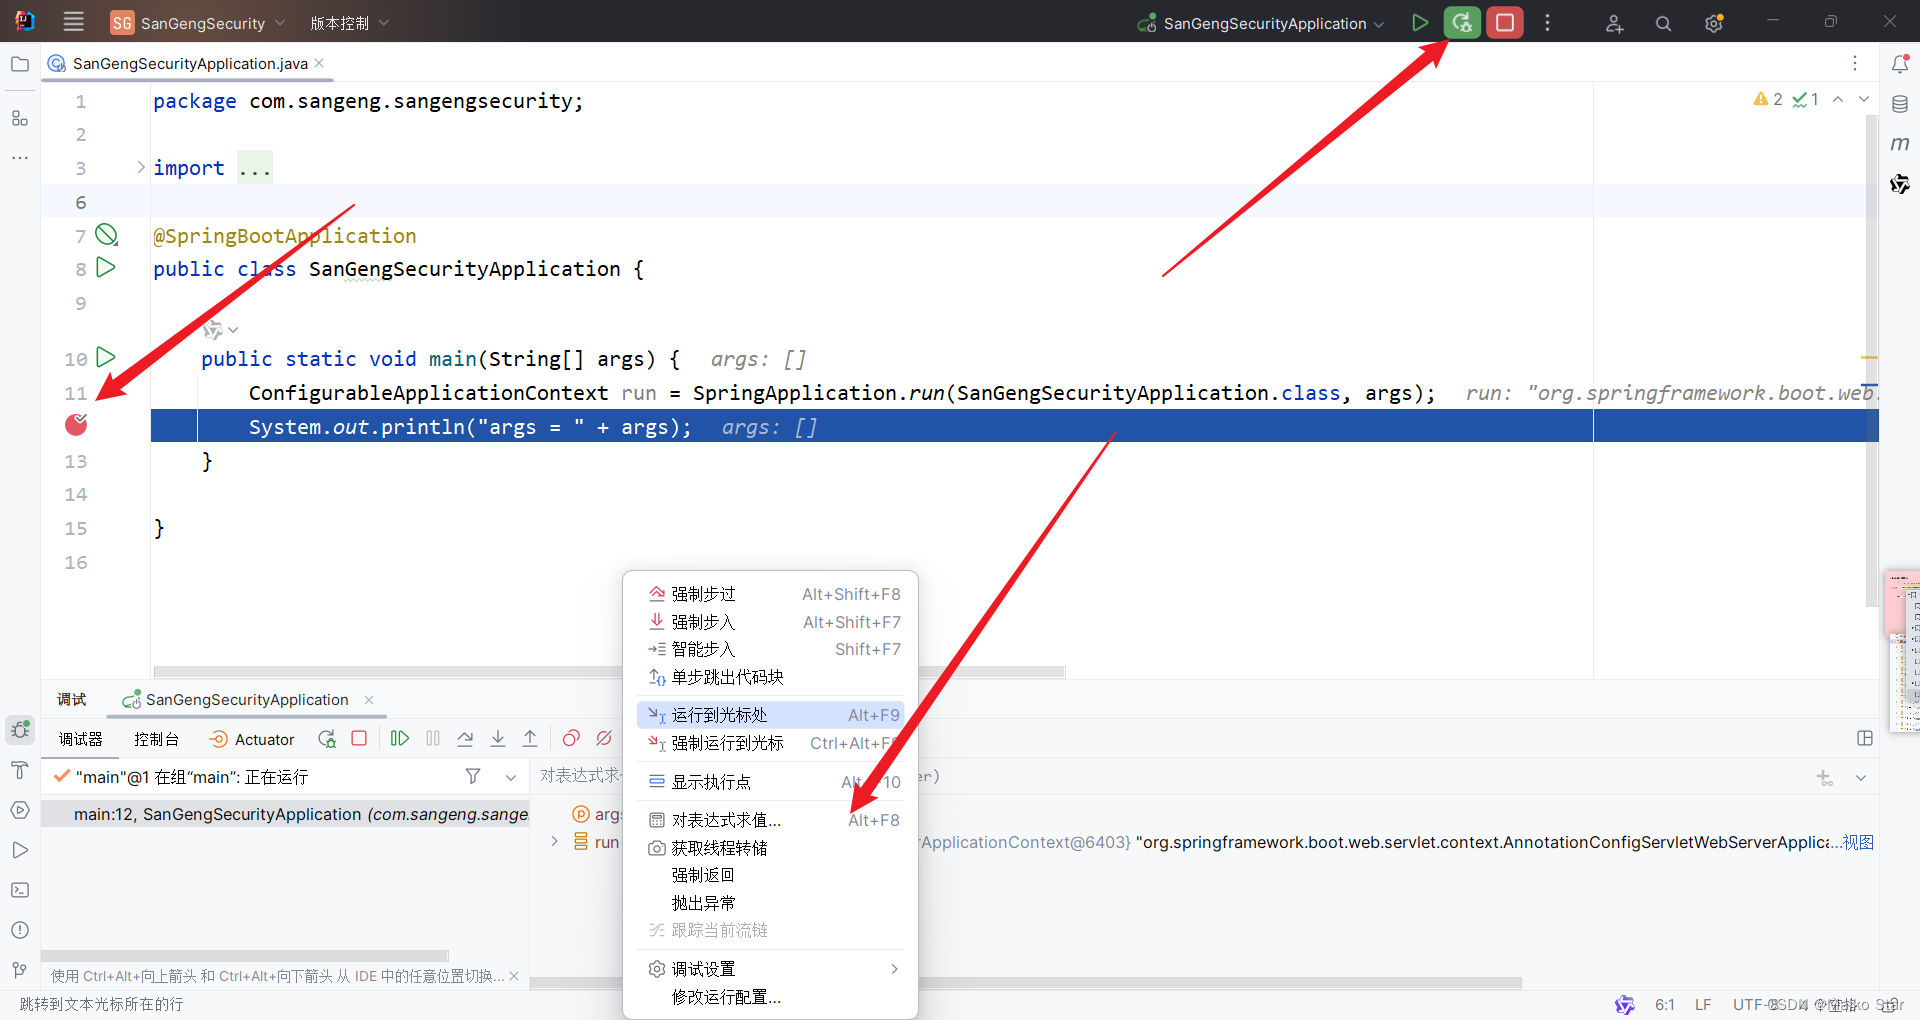The width and height of the screenshot is (1920, 1020).
Task: Select Step Out in debug toolbar
Action: tap(530, 738)
